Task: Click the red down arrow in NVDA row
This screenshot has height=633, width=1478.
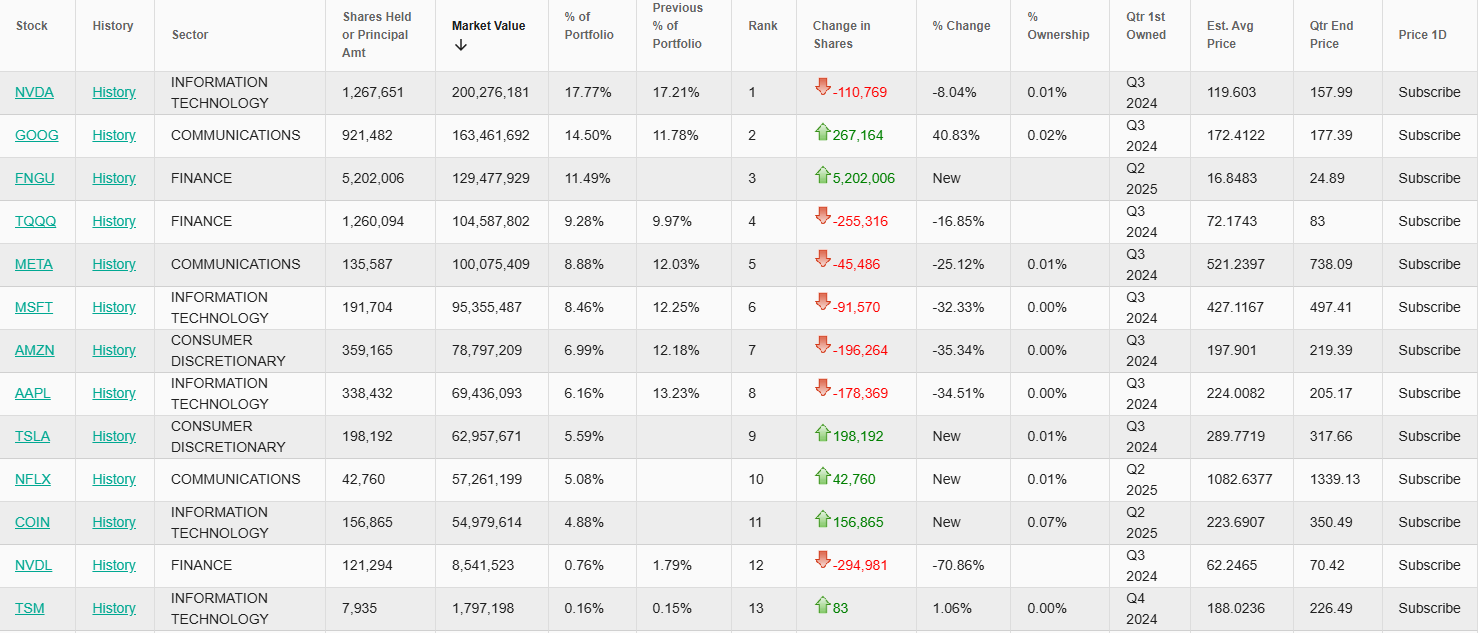Action: 823,87
